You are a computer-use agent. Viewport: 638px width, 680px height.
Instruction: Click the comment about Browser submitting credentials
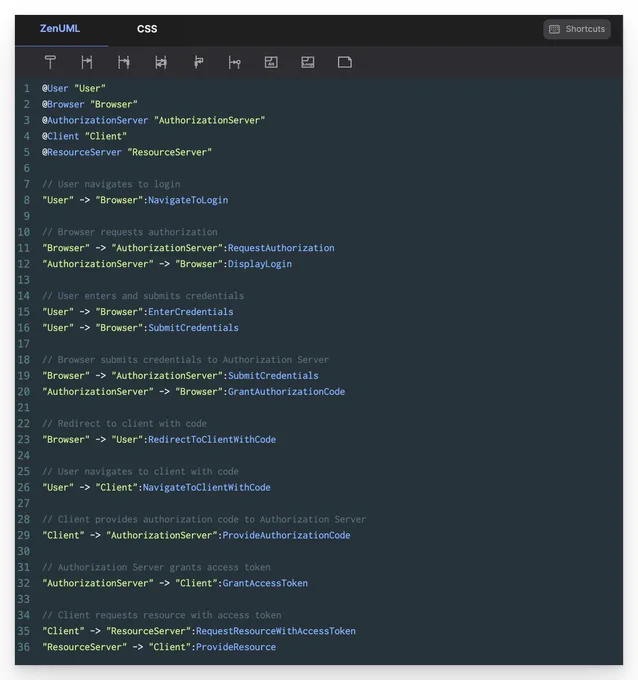coord(186,360)
